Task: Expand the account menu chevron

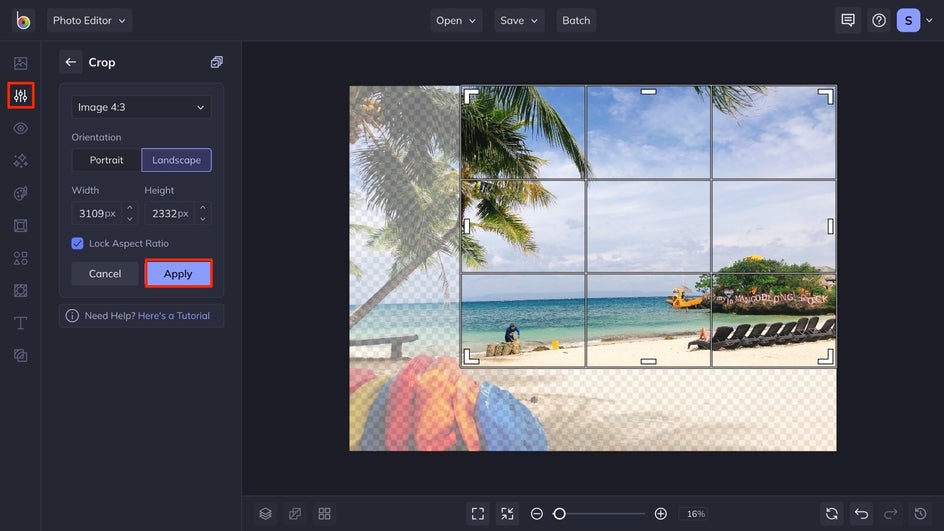Action: [929, 20]
